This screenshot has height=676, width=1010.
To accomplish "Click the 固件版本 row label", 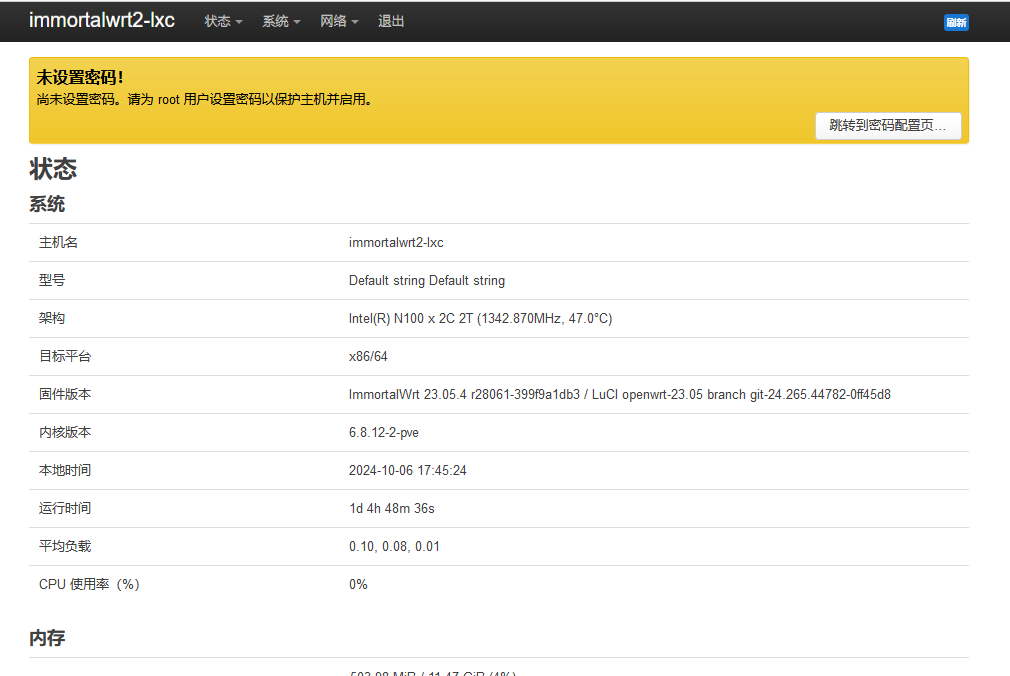I will pyautogui.click(x=65, y=394).
